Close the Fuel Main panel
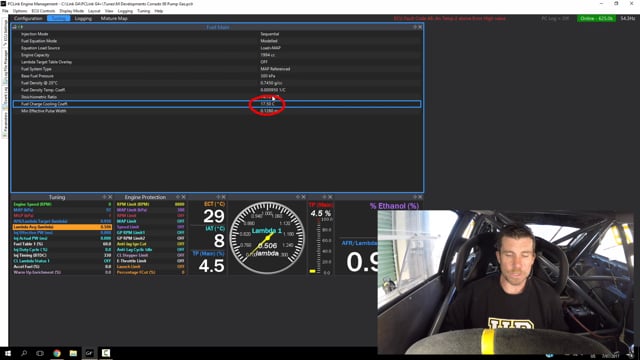 (x=420, y=27)
